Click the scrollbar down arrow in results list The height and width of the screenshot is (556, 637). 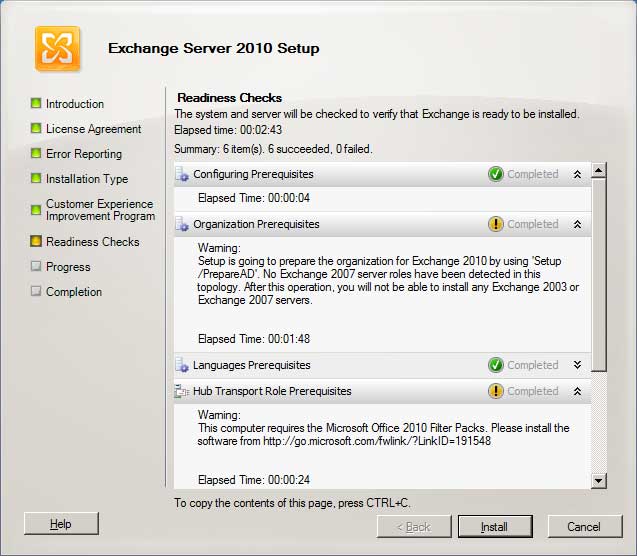coord(599,481)
